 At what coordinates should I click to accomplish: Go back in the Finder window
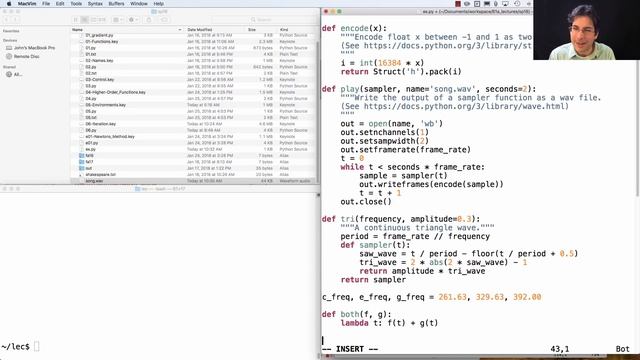pos(6,20)
